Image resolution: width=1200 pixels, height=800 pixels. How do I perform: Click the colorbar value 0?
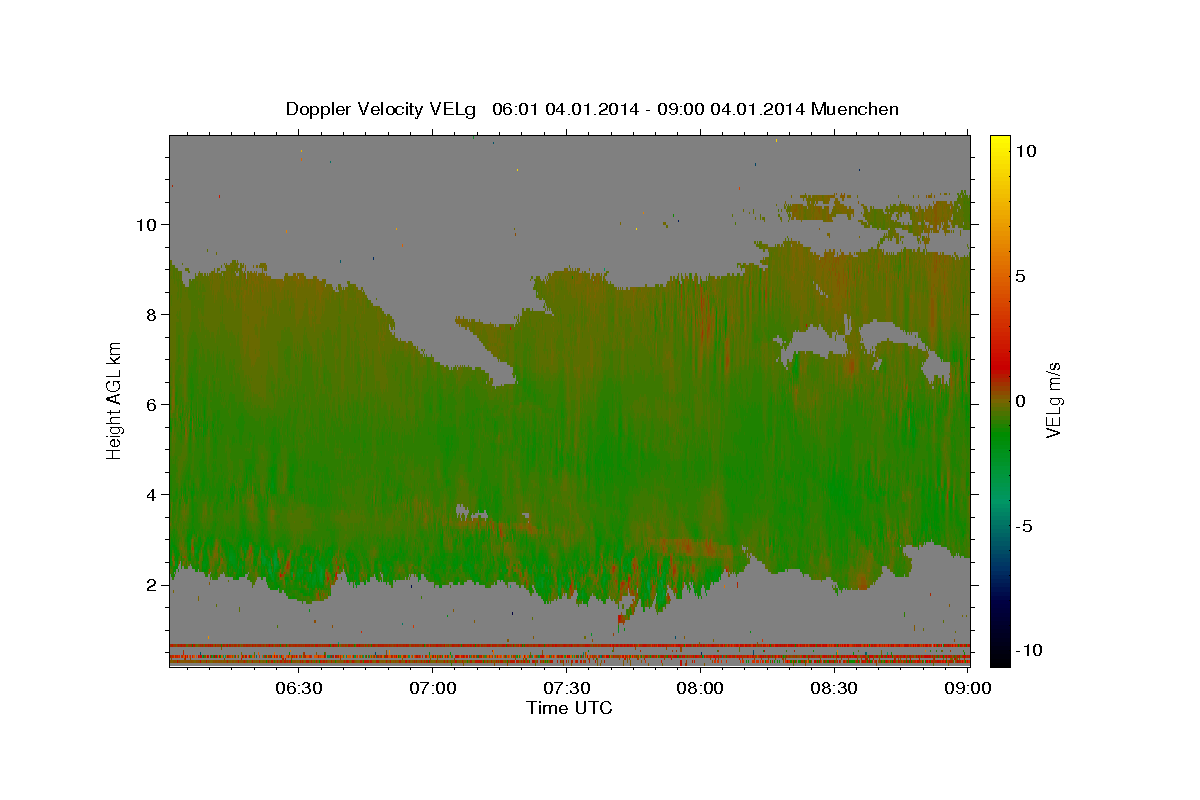tap(1021, 401)
